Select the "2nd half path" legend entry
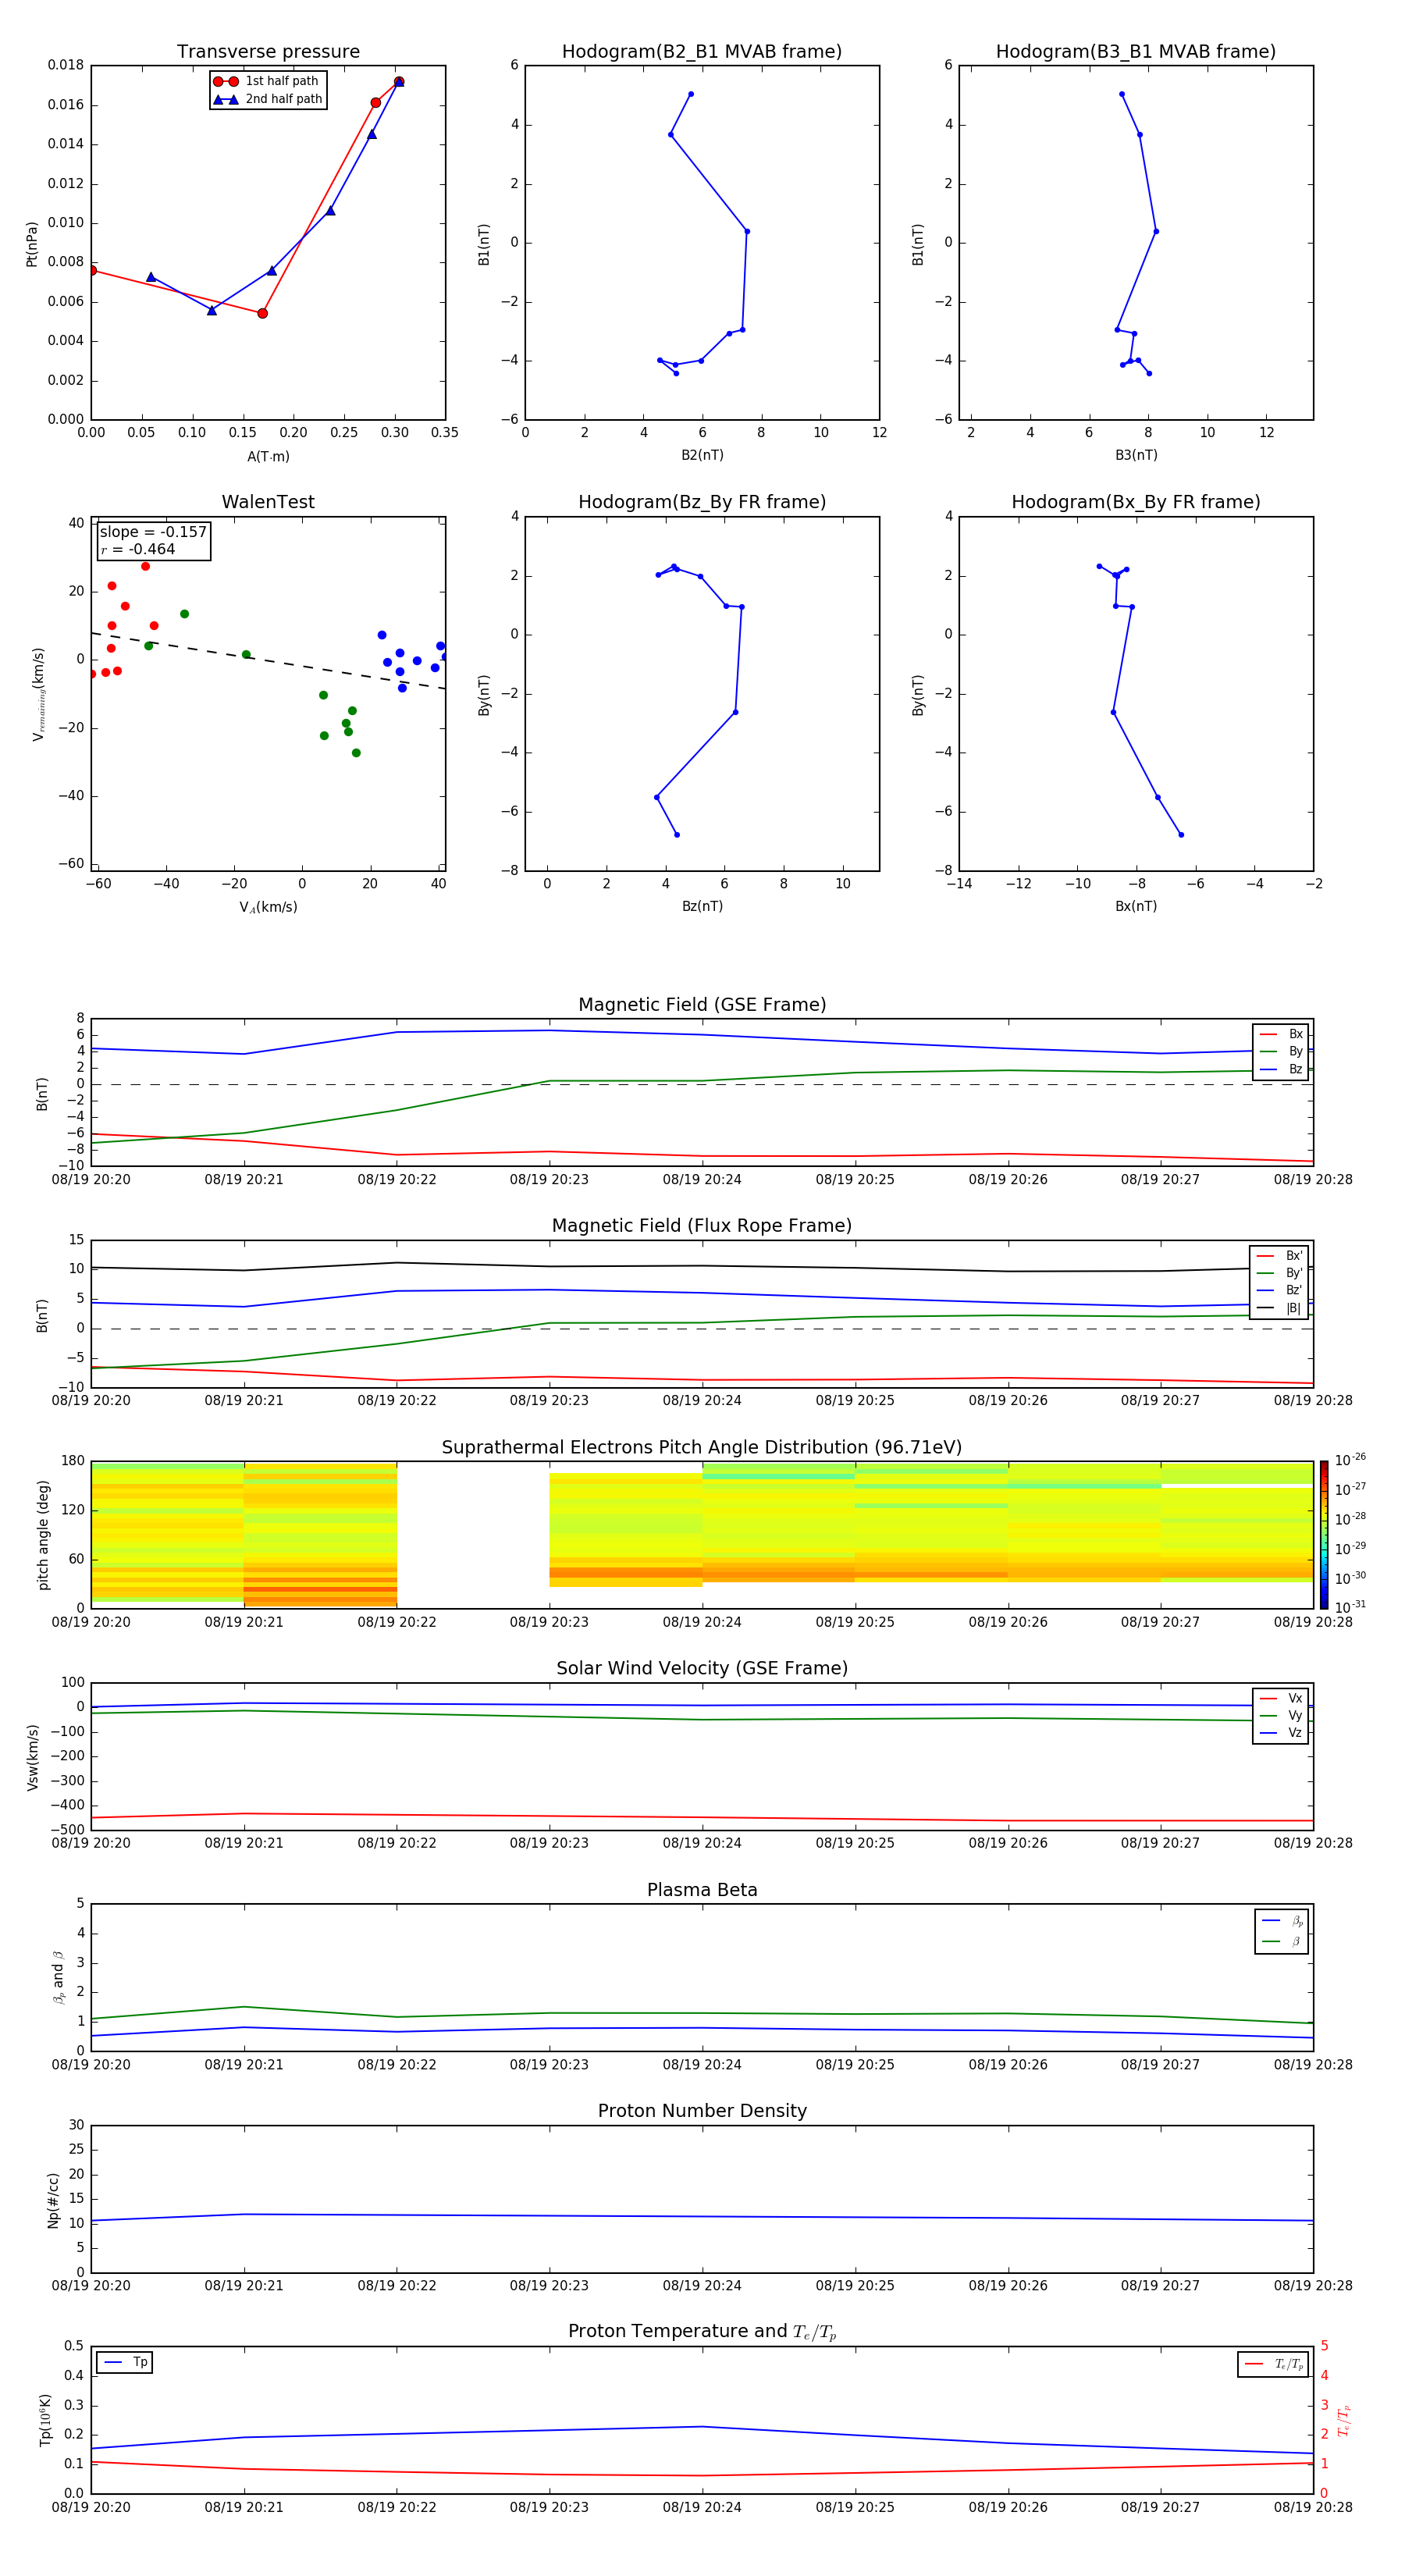This screenshot has height=2576, width=1405. [x=267, y=99]
